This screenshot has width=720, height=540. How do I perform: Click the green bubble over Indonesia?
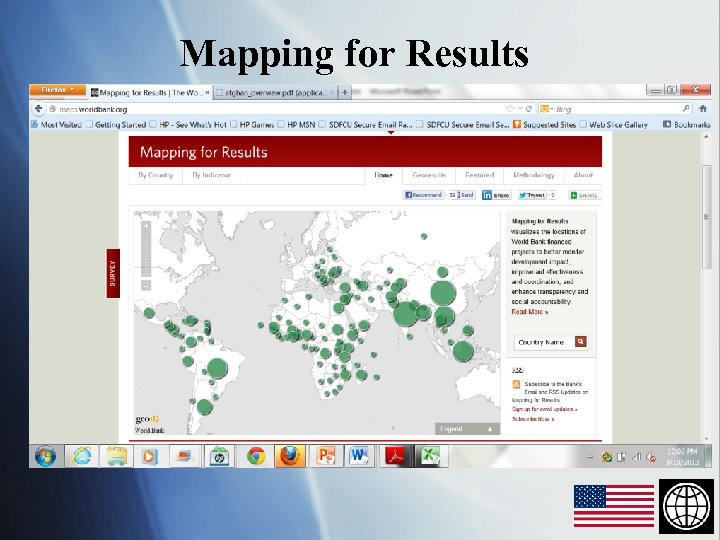click(463, 351)
